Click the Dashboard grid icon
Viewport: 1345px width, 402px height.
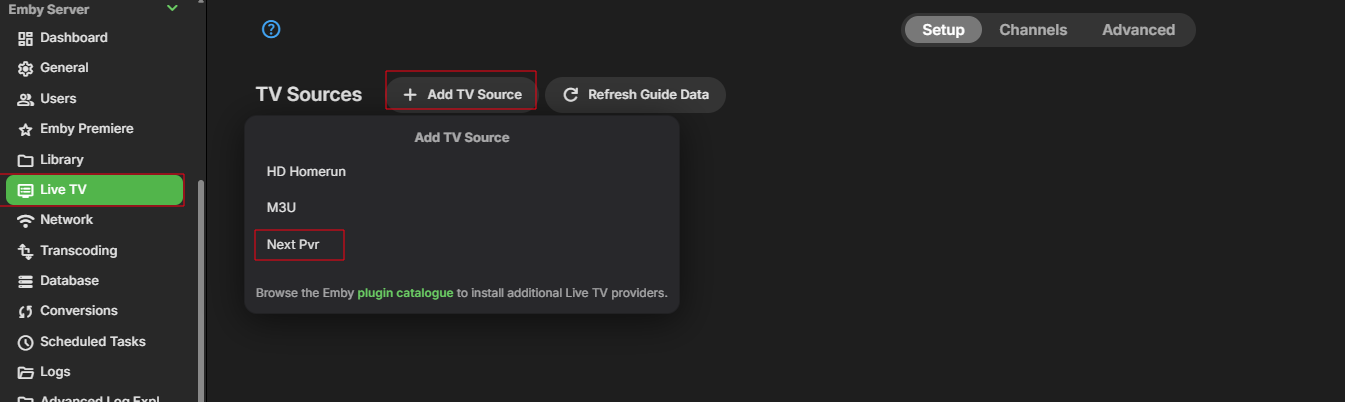(26, 38)
